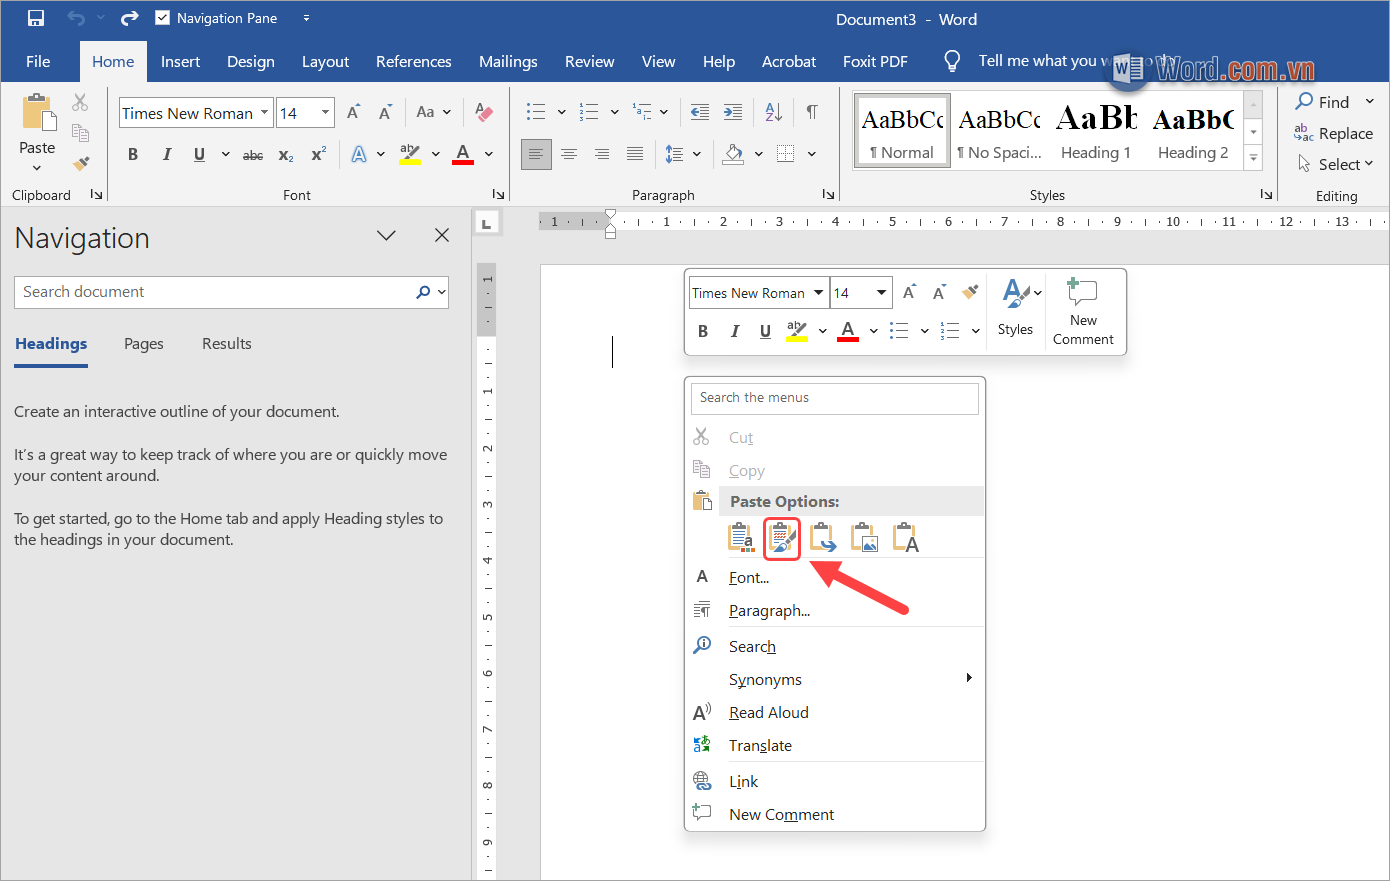
Task: Open the Find dropdown arrow
Action: point(1369,102)
